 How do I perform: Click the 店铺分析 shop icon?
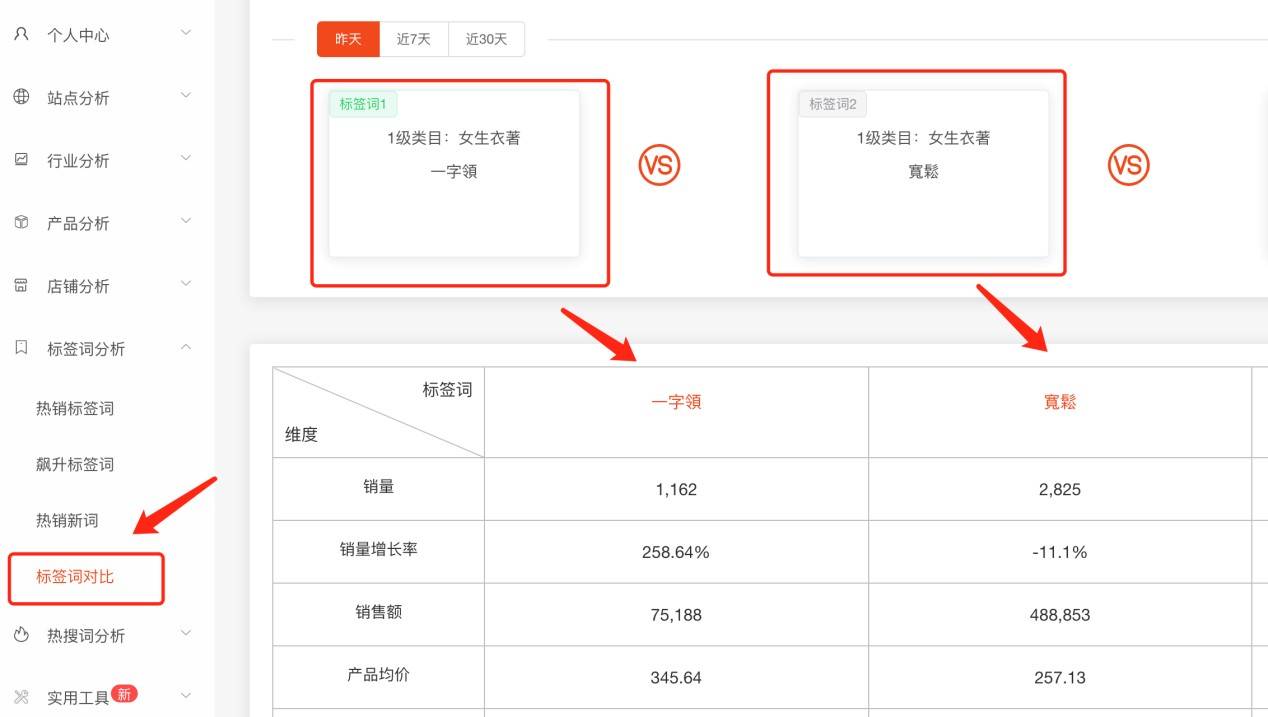click(x=21, y=285)
